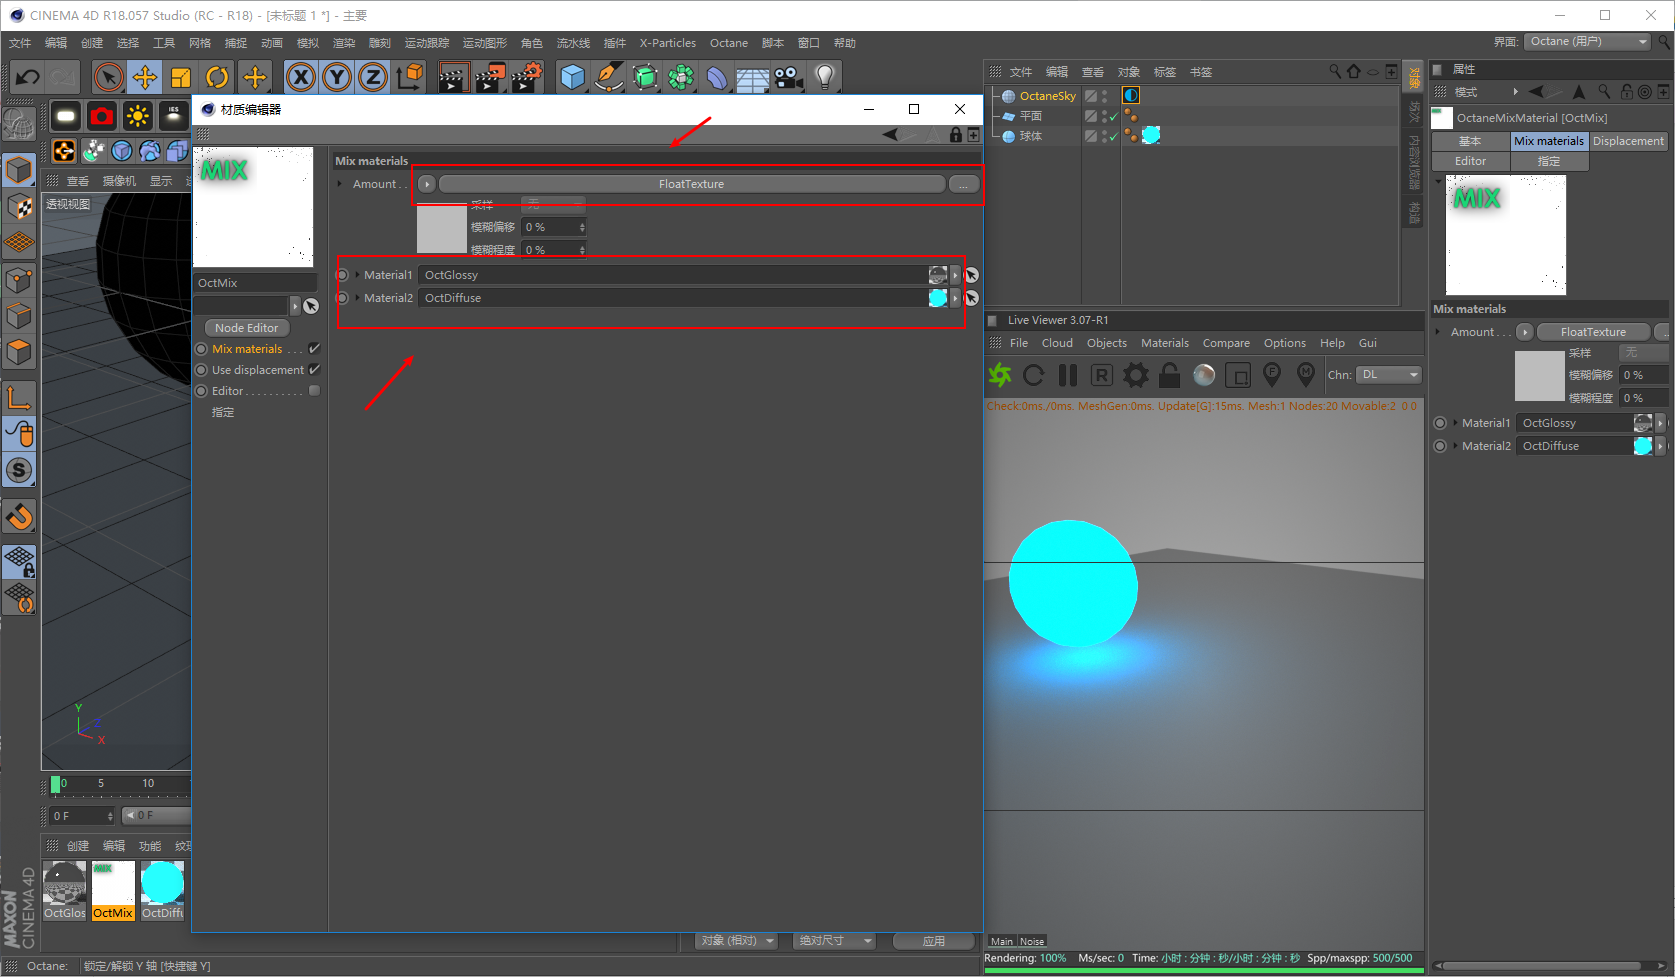Toggle Z axis lock
1675x977 pixels.
coord(373,77)
